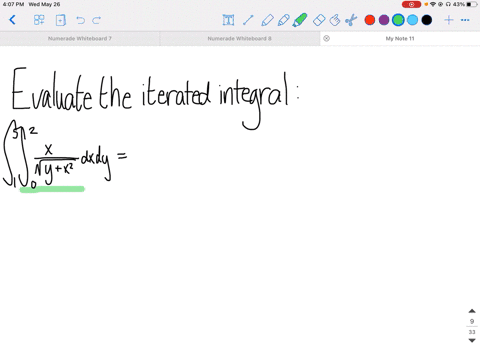Choose the green color swatch

[398, 20]
